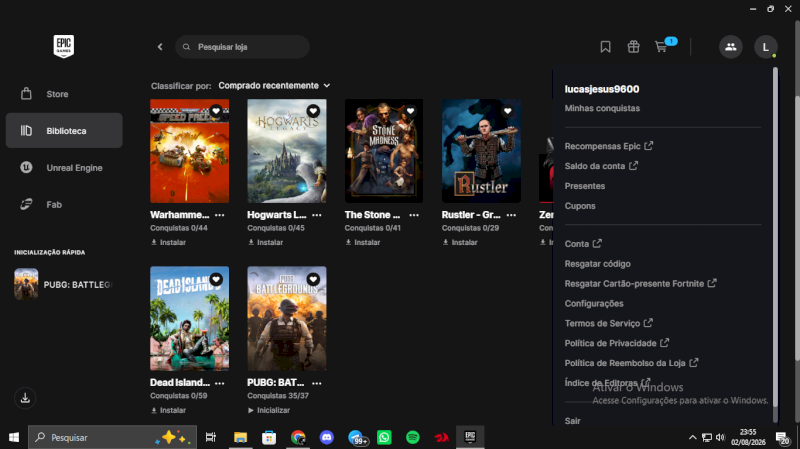Screen dimensions: 800x449
Task: Open Spotify from taskbar
Action: (x=413, y=437)
